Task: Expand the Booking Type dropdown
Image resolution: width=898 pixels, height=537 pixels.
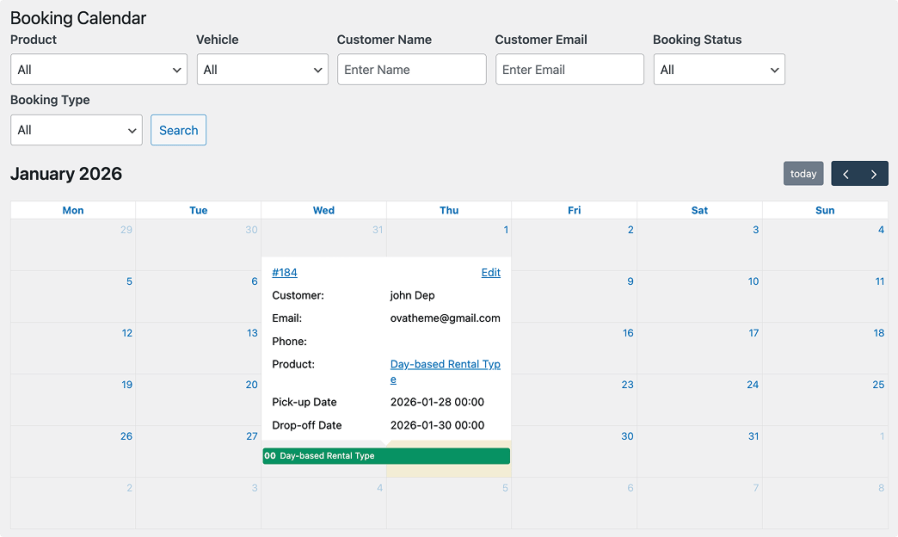Action: tap(76, 130)
